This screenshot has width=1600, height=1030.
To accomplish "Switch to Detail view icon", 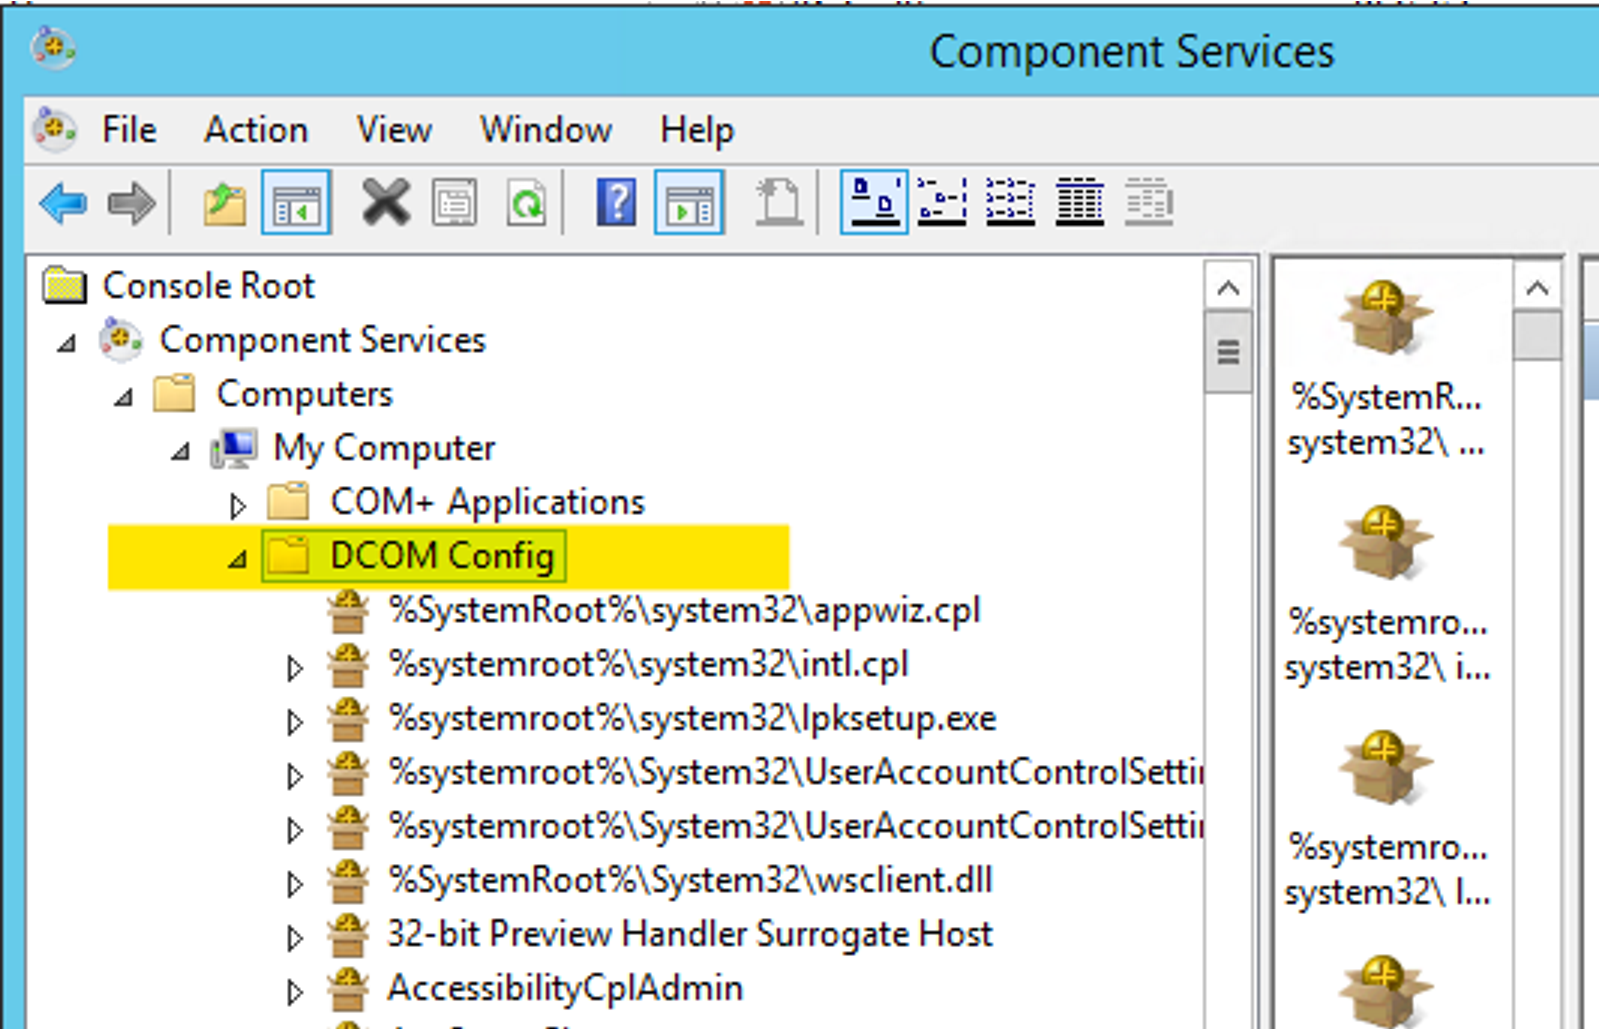I will 1080,203.
